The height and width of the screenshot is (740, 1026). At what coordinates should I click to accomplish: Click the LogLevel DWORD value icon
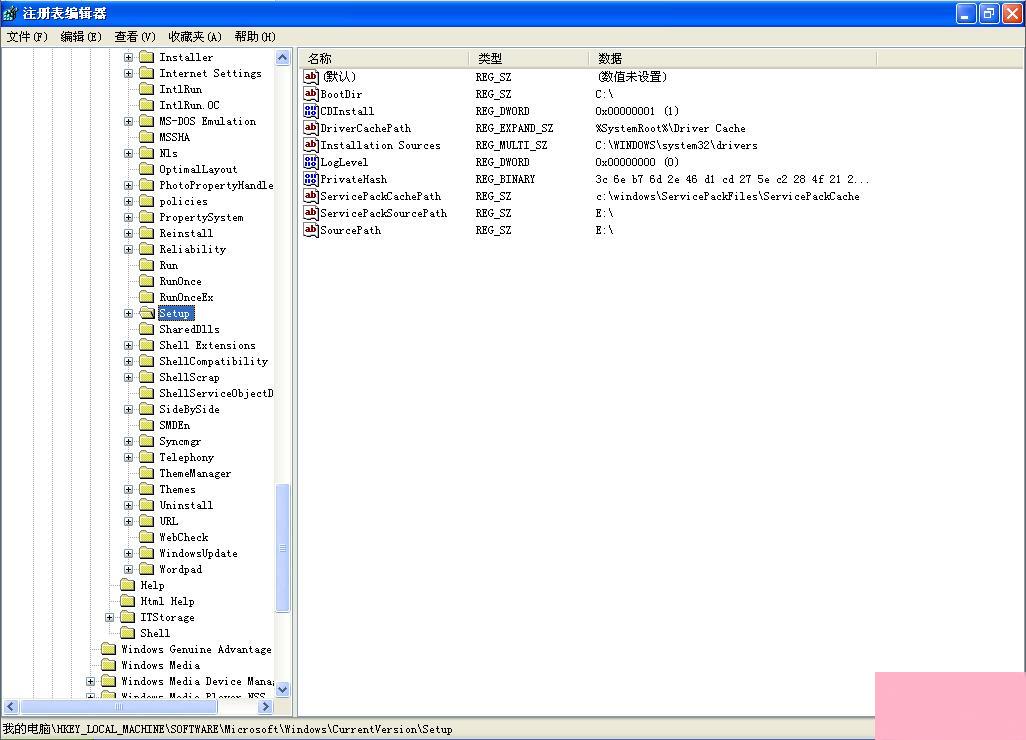[x=311, y=162]
